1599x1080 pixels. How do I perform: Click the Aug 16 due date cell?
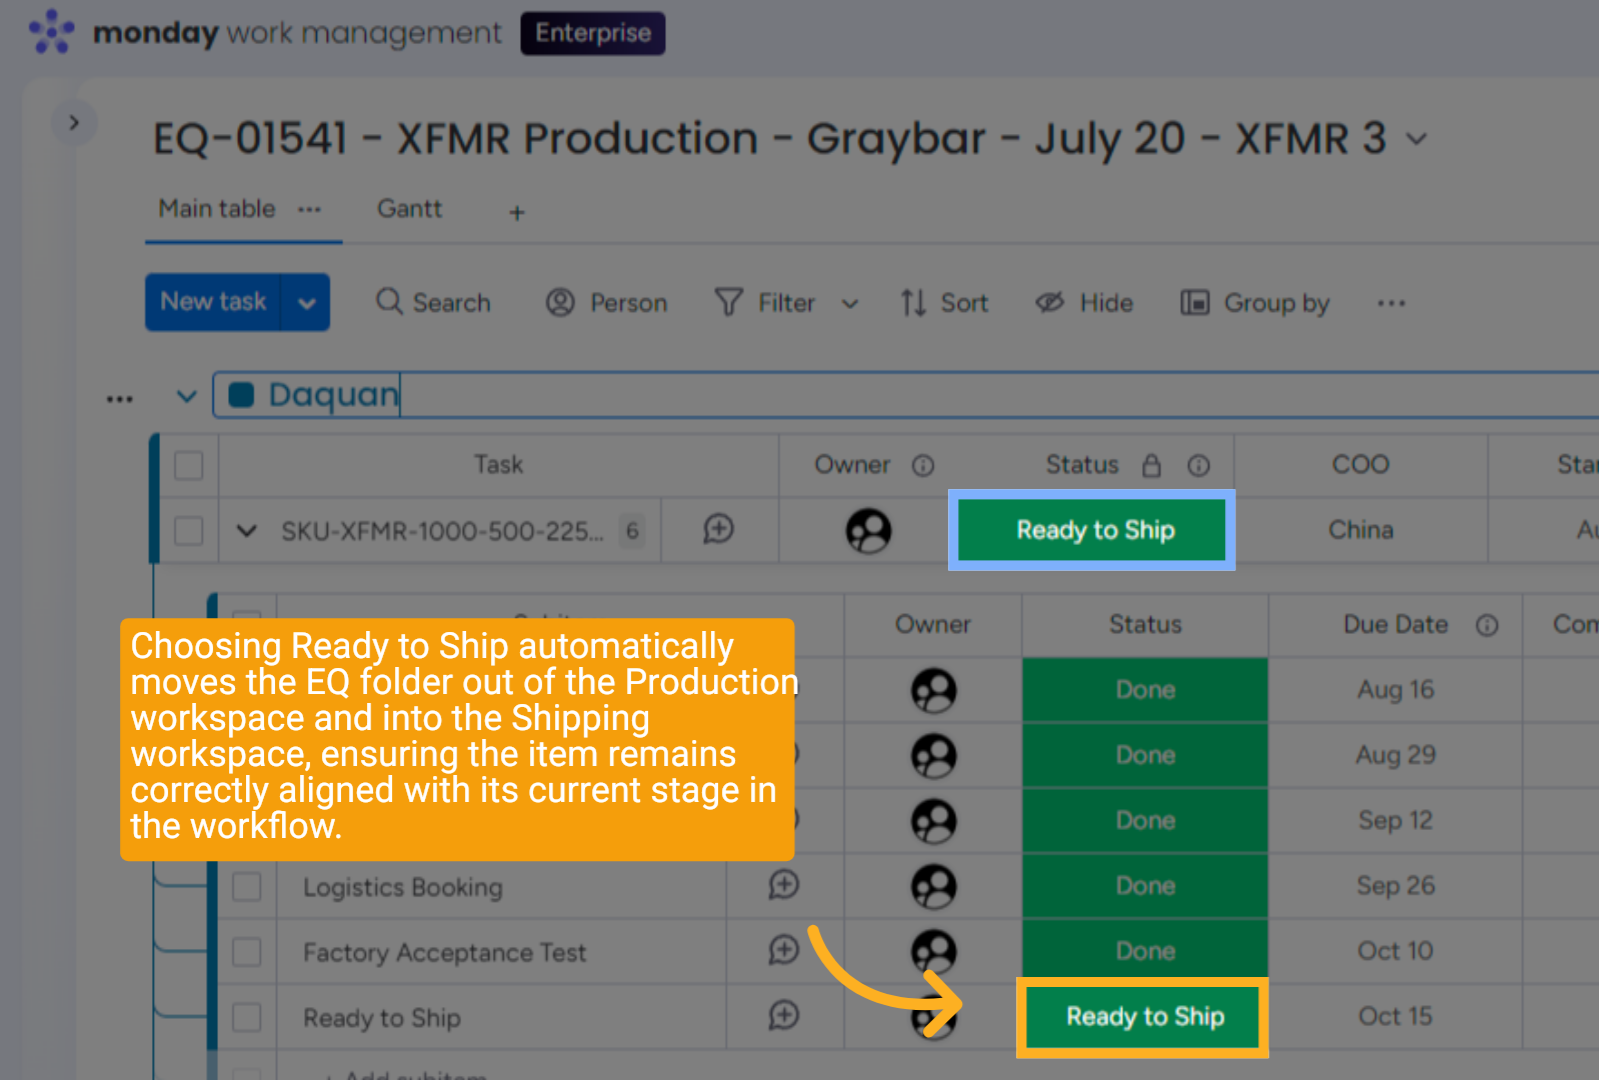point(1395,690)
